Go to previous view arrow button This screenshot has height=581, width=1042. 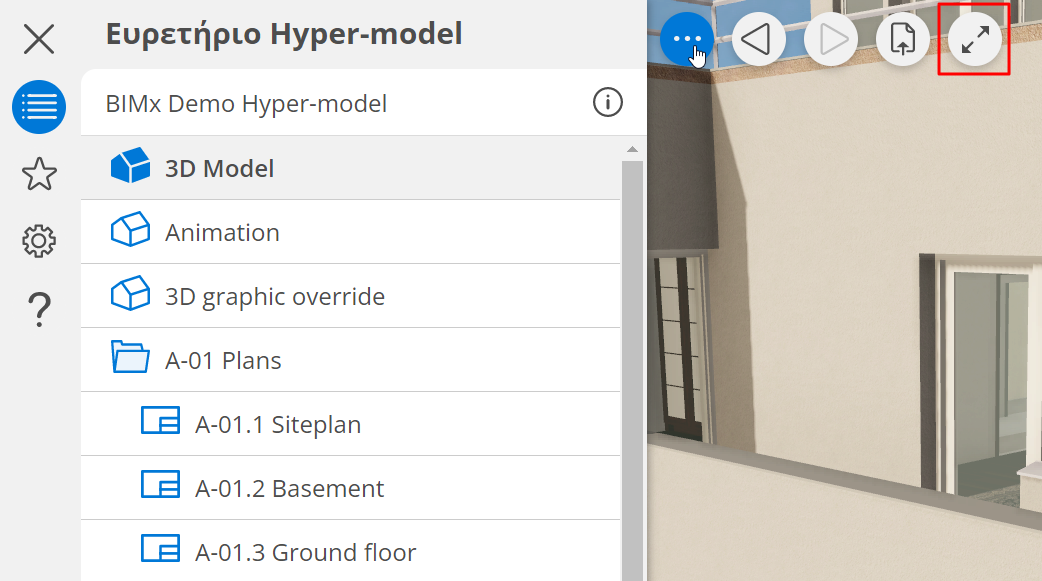pos(759,40)
